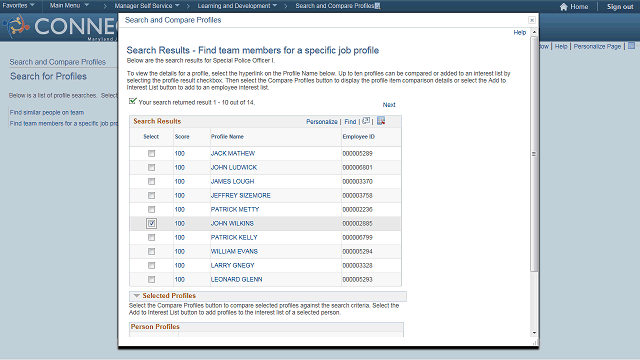Open the Manager Self Service breadcrumb menu

pyautogui.click(x=147, y=6)
